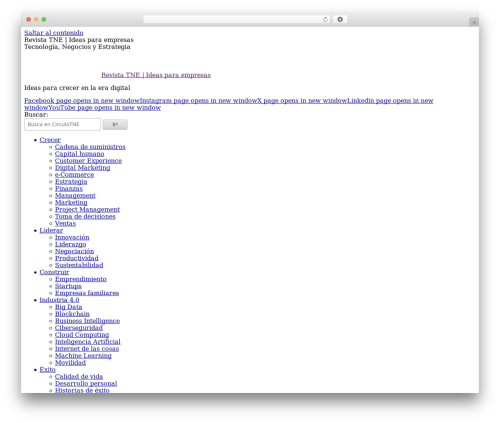Select the Ciberseguridad link
Screen dimensions: 500x423
(x=79, y=328)
